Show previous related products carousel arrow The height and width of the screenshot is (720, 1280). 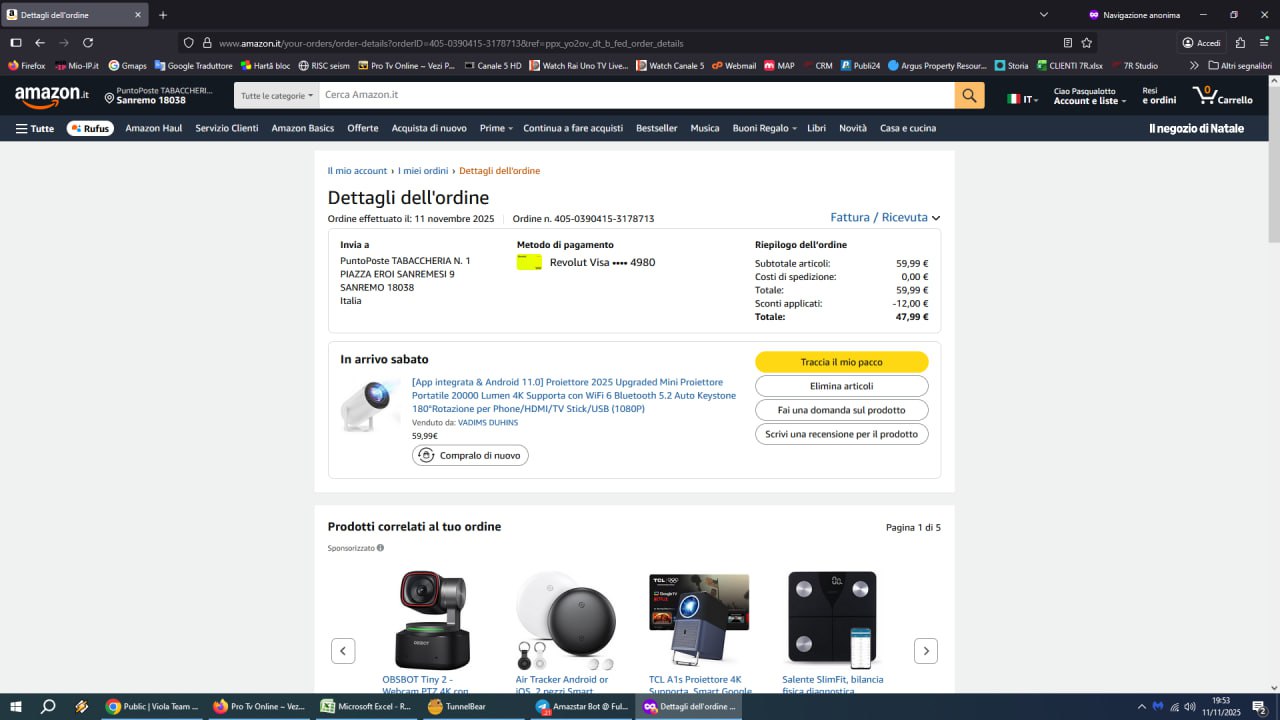click(x=343, y=651)
